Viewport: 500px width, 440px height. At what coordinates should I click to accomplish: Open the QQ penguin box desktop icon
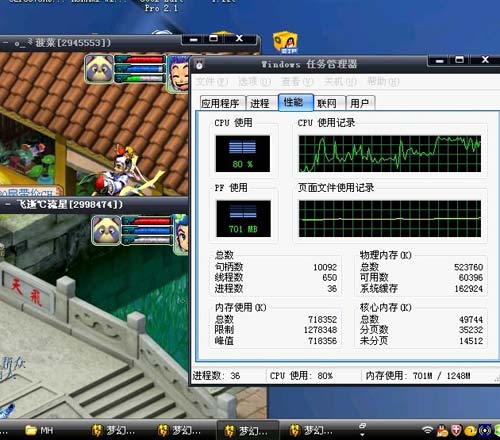285,42
